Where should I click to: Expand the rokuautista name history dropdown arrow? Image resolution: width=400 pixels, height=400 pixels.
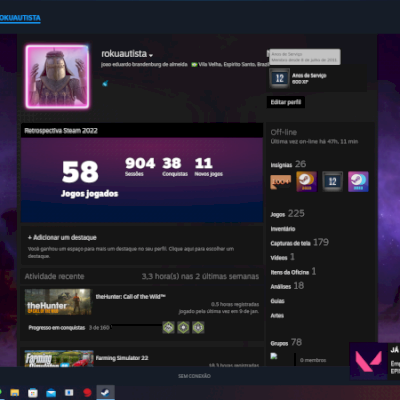(x=151, y=55)
